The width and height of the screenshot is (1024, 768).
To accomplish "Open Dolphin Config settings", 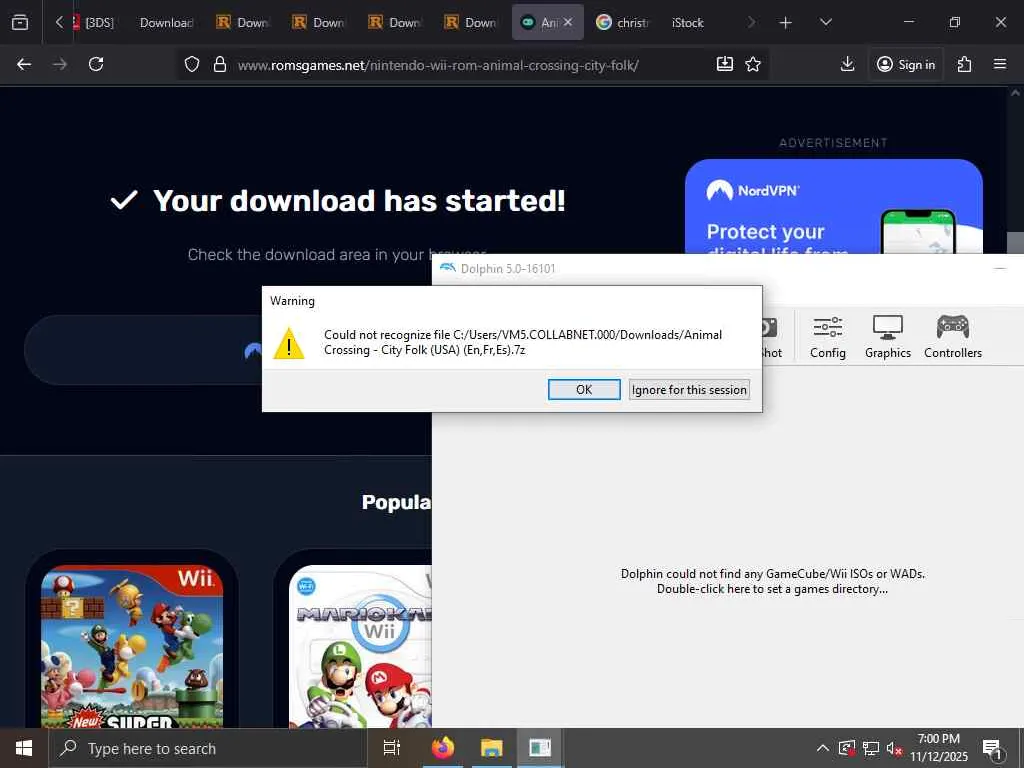I will [827, 337].
